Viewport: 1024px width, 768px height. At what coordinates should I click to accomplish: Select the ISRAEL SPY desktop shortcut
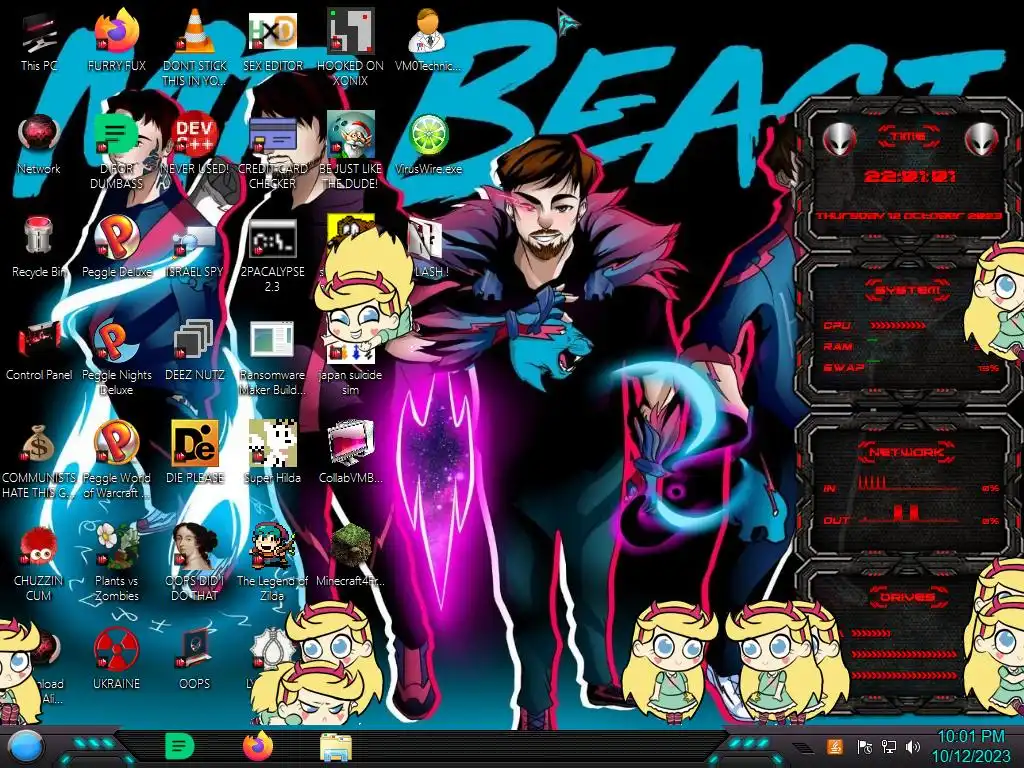(195, 252)
